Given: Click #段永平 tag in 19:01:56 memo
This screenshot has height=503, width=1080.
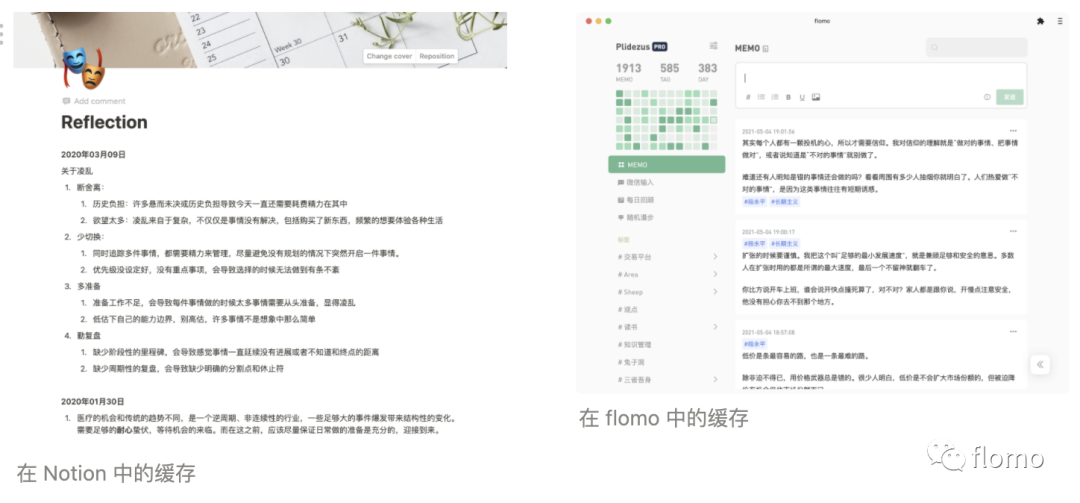Looking at the screenshot, I should (754, 202).
